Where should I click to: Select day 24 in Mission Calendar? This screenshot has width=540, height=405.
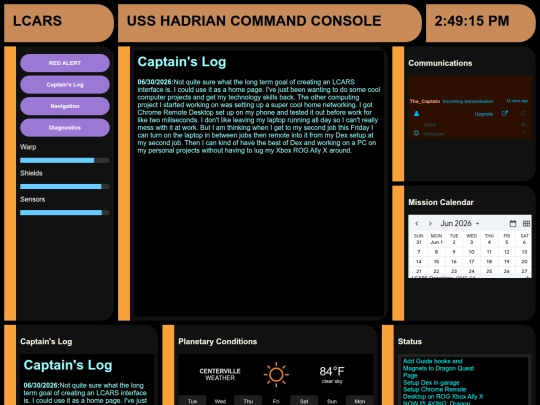tap(471, 271)
